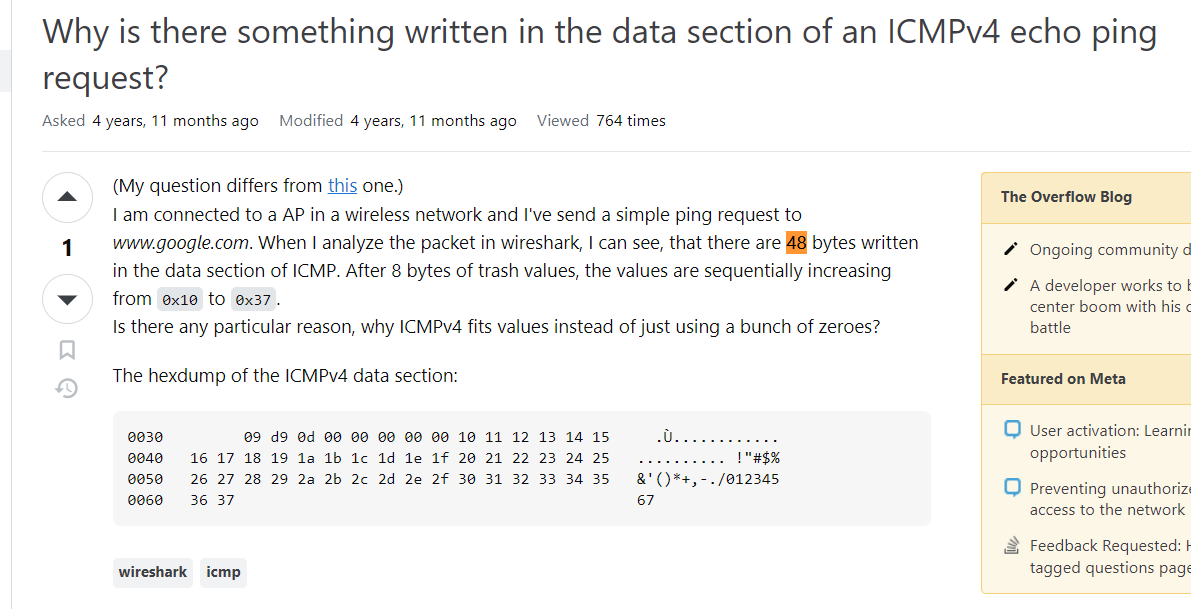
Task: Bookmark this question
Action: pyautogui.click(x=66, y=350)
